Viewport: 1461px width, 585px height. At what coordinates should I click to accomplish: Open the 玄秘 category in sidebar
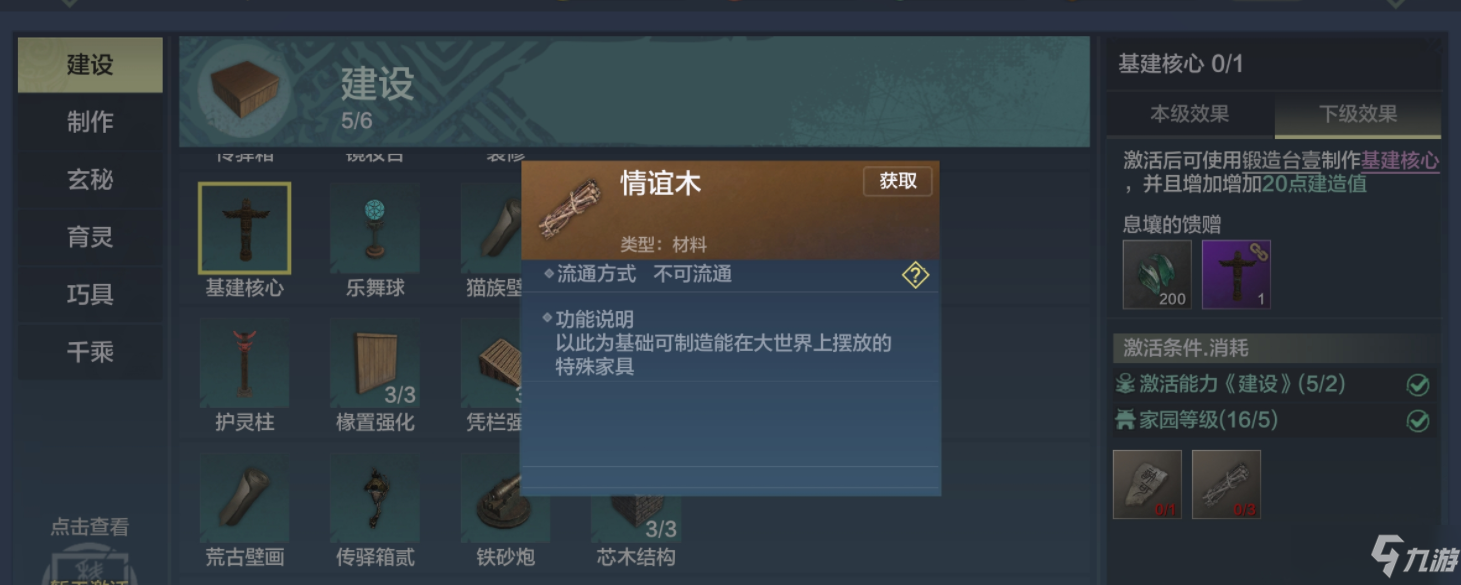90,180
